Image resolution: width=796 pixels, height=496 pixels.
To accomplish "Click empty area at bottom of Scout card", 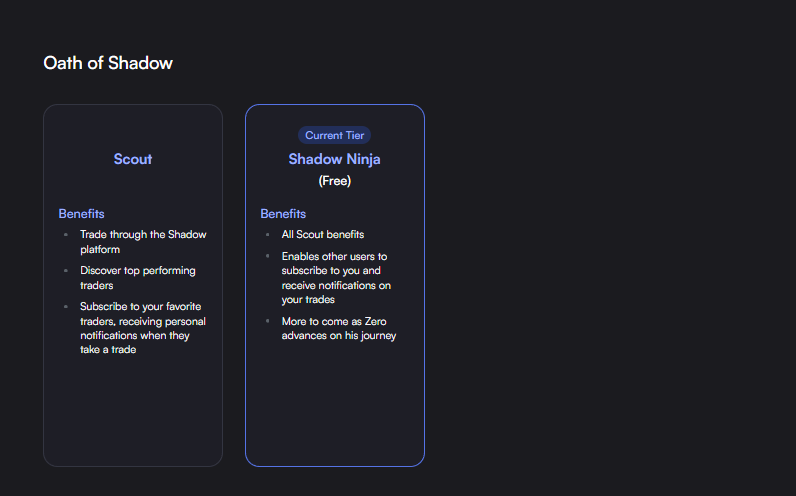I will pyautogui.click(x=133, y=420).
